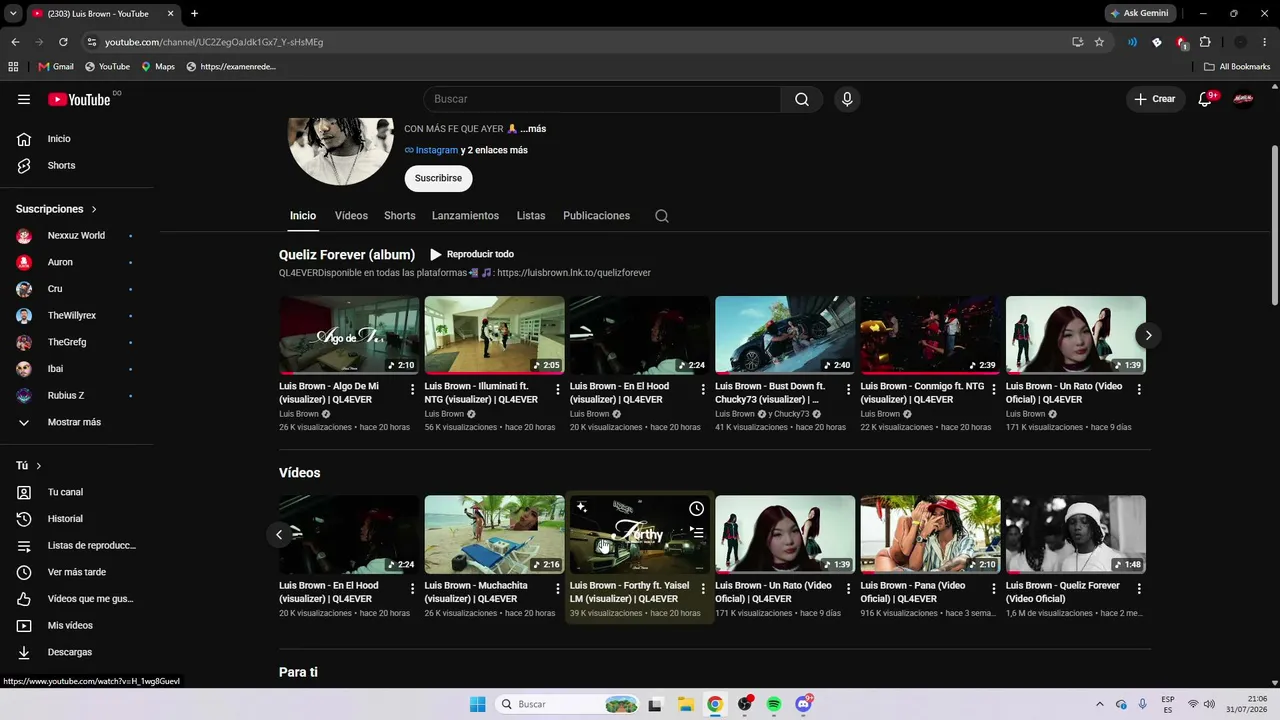Select the Inicio channel tab

pyautogui.click(x=303, y=216)
